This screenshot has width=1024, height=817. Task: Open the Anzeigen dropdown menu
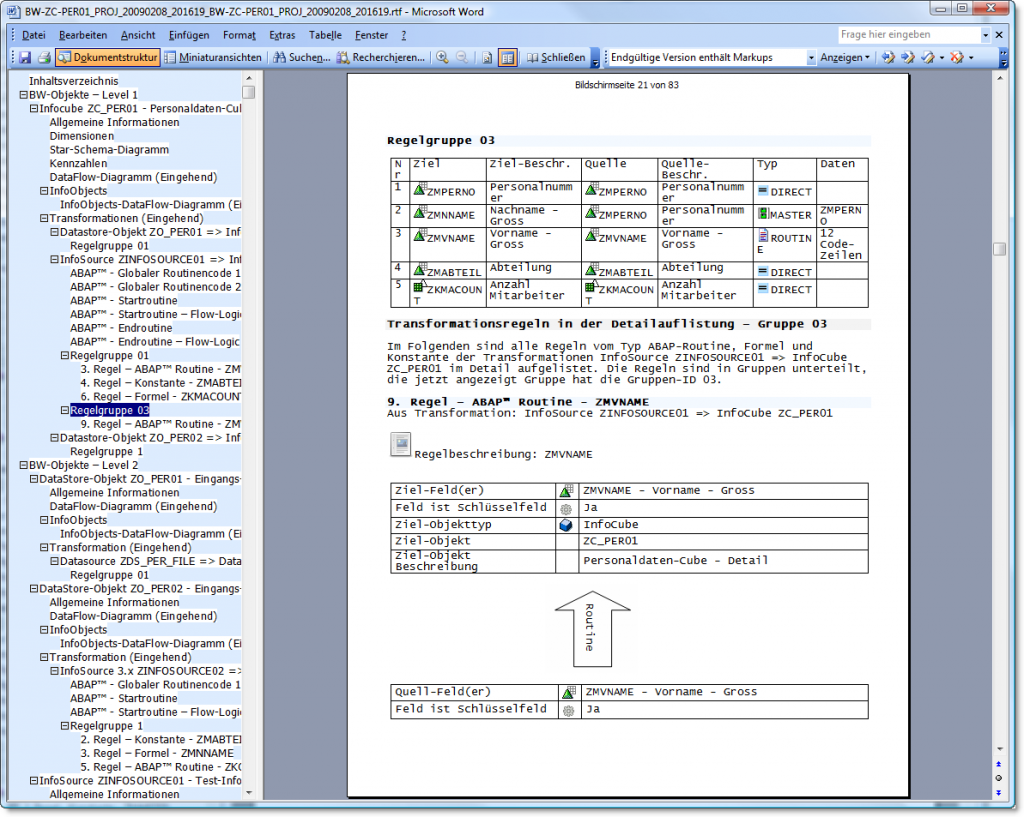tap(857, 57)
